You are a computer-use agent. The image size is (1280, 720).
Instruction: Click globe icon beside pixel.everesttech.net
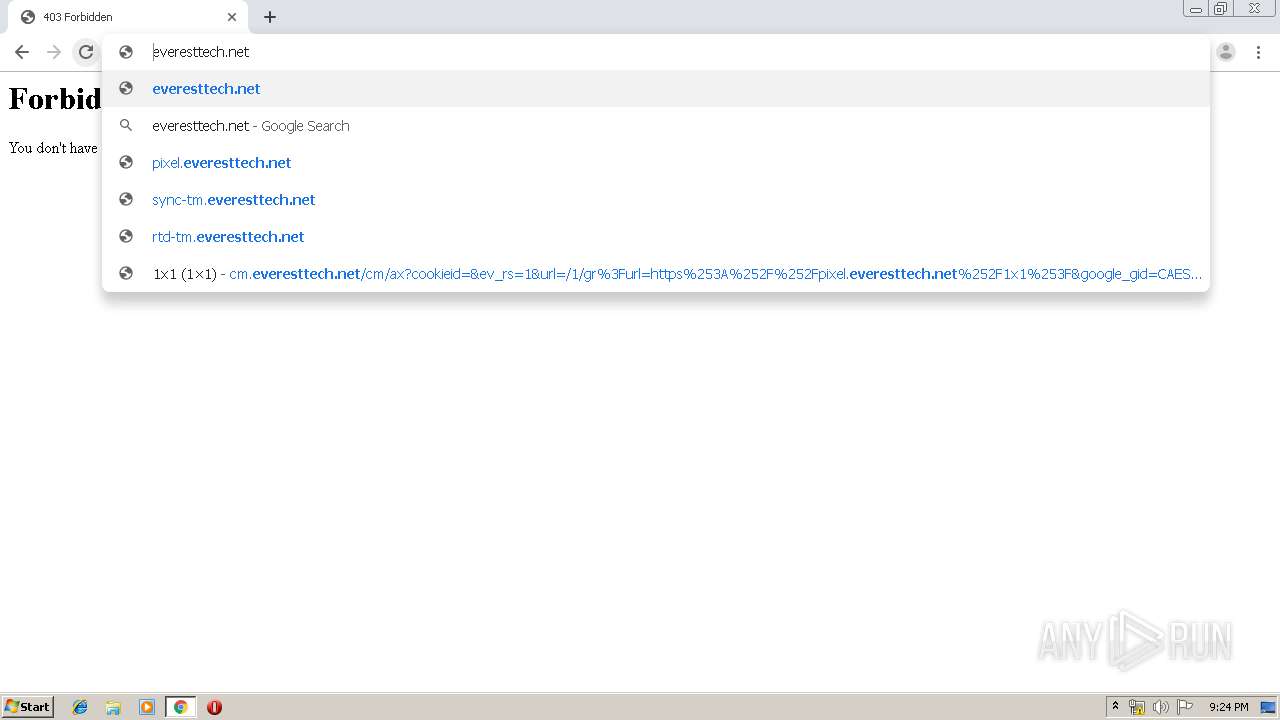[x=126, y=163]
